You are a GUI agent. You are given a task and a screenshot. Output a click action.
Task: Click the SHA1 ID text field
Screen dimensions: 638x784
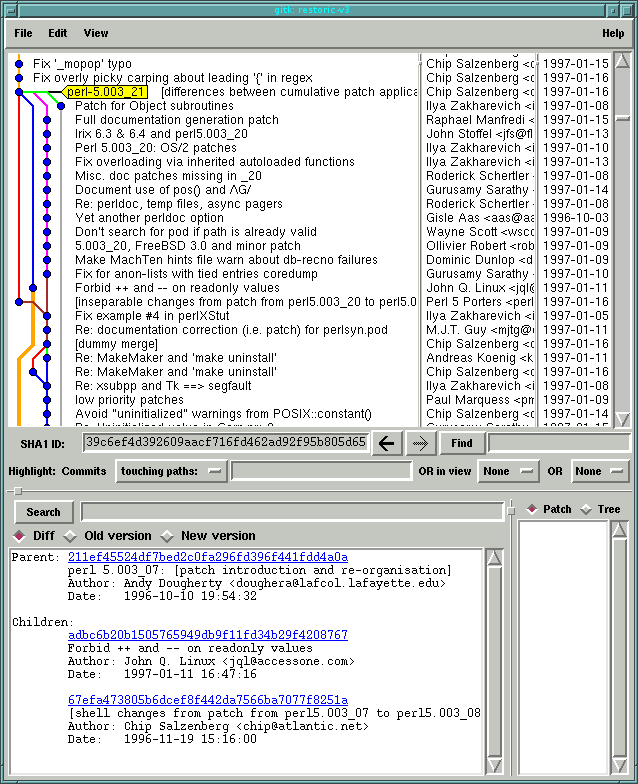pos(226,443)
